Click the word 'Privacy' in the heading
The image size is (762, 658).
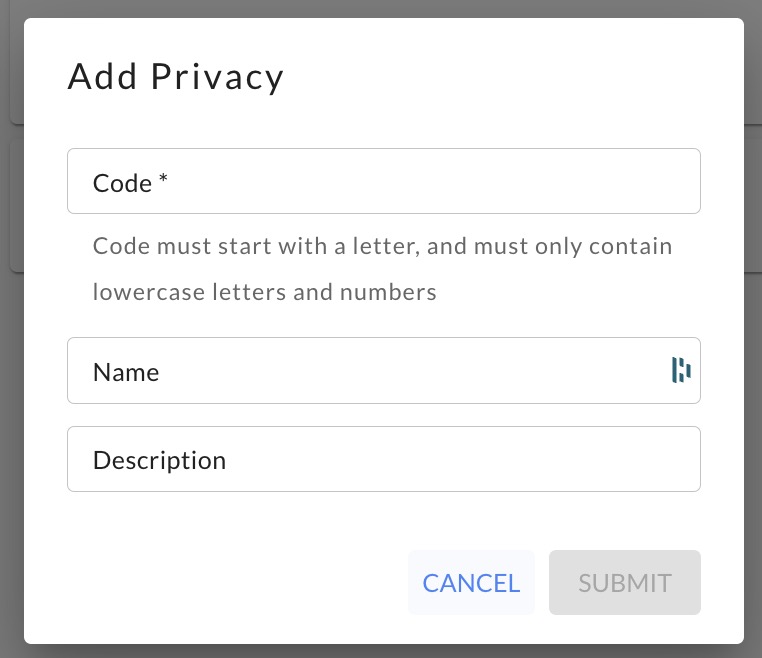(x=217, y=78)
